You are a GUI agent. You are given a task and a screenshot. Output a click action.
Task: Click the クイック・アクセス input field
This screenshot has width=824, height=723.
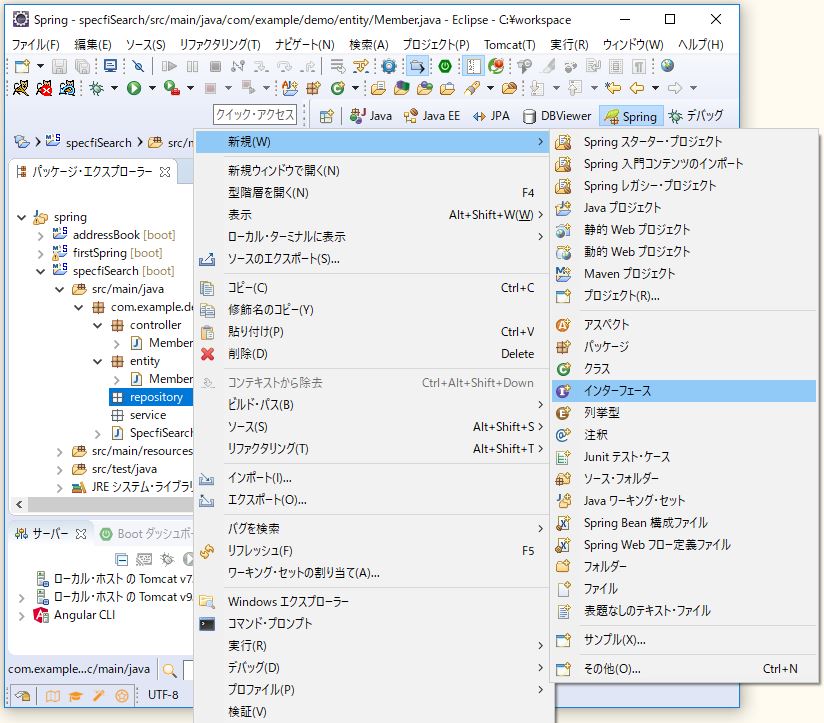[x=254, y=115]
